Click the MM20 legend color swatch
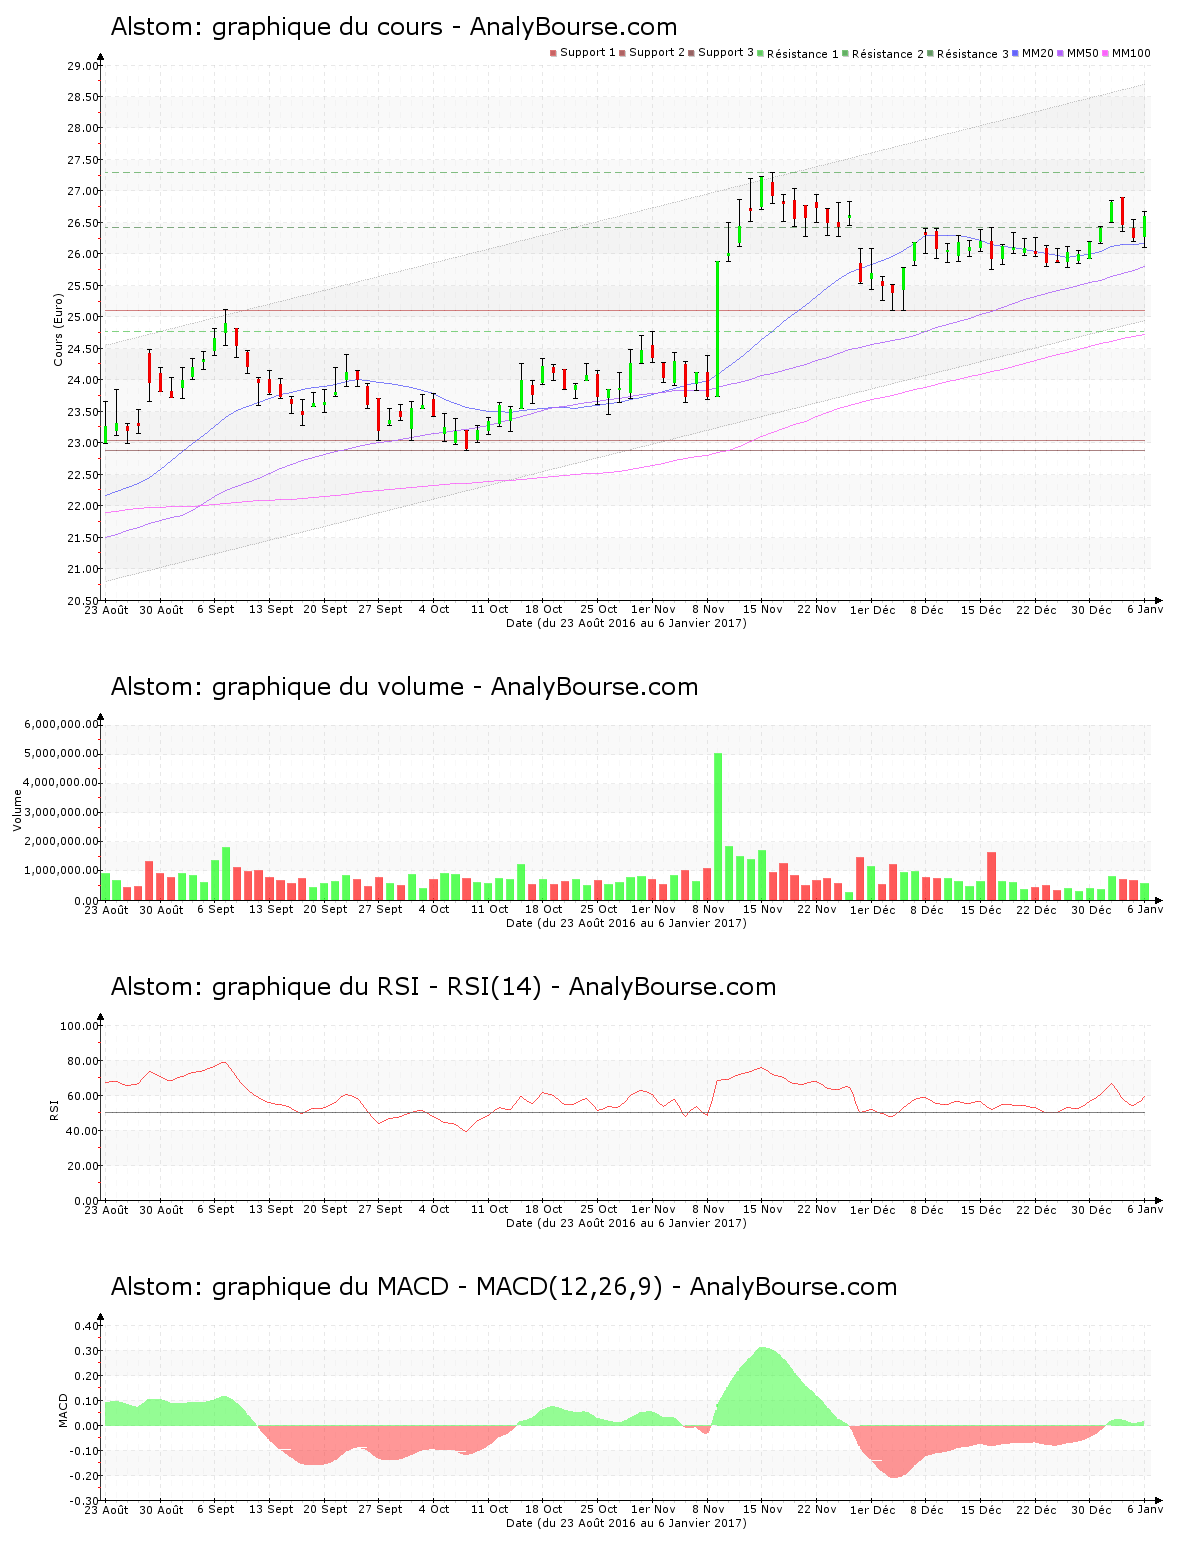Screen dimensions: 1200x1550 tap(1016, 53)
